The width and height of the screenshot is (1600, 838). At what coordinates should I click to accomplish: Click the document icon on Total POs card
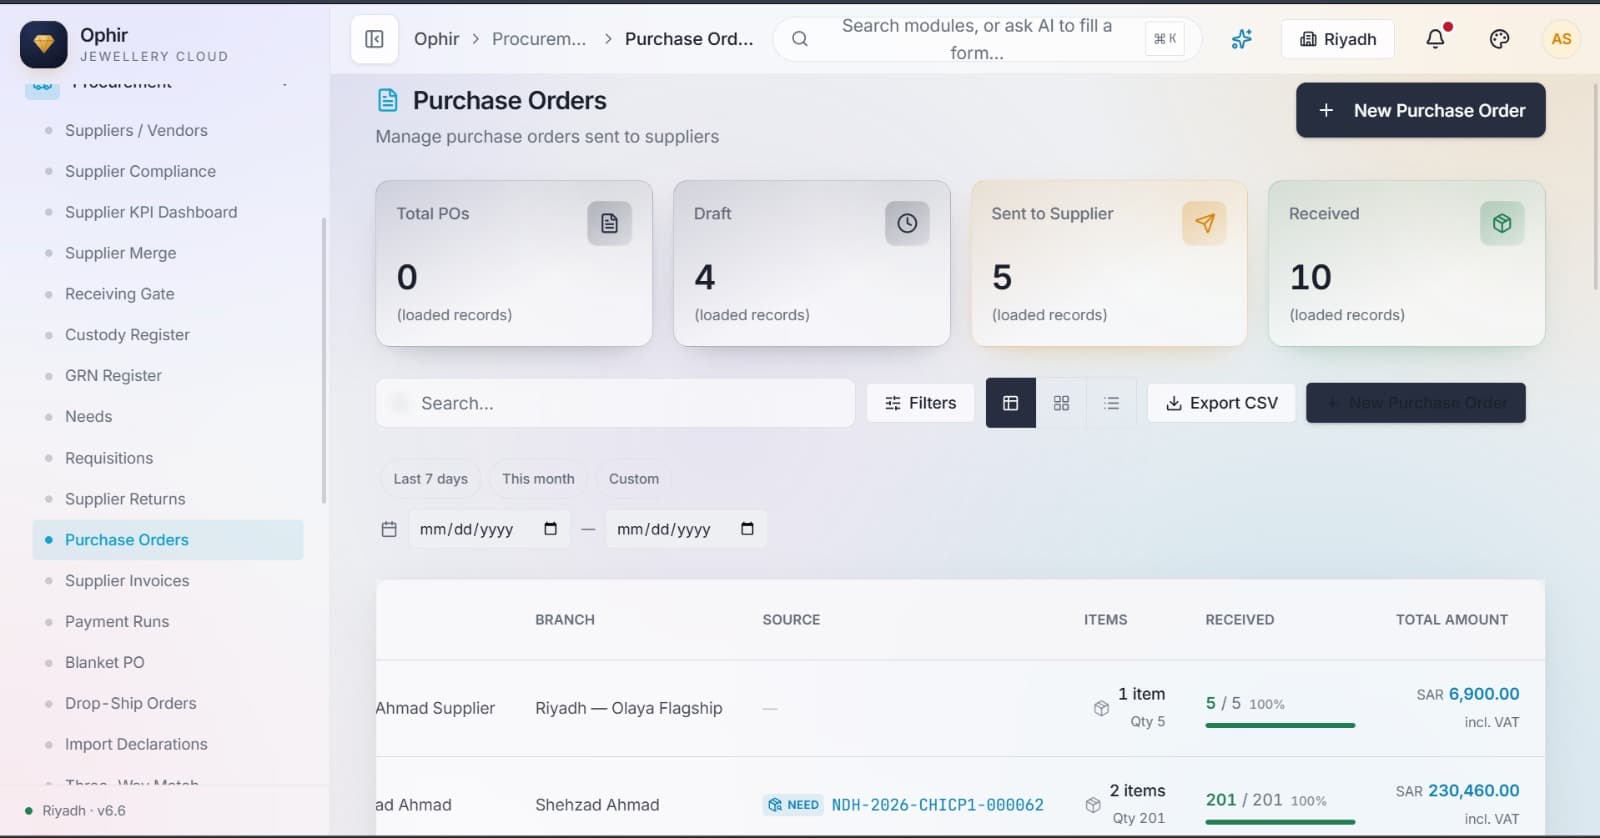click(x=609, y=223)
